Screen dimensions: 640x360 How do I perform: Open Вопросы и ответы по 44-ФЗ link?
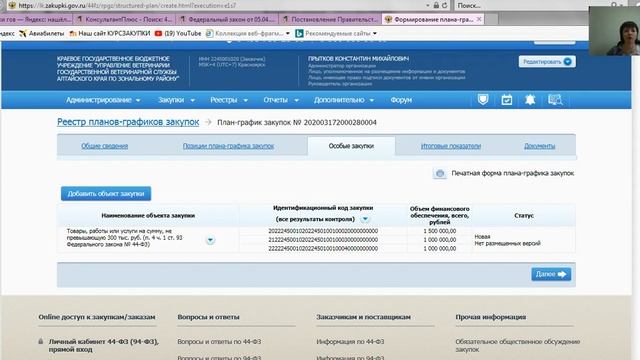[x=219, y=342]
